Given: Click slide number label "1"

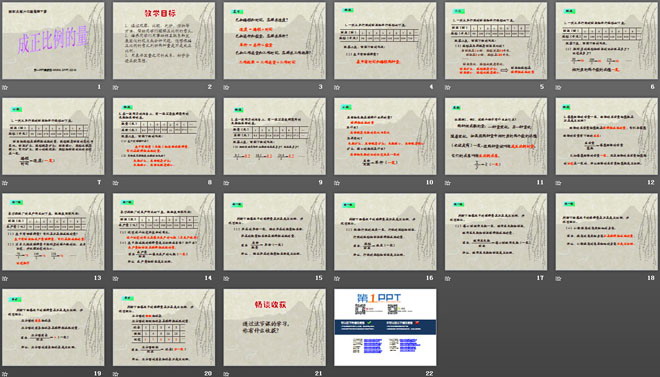Looking at the screenshot, I should coord(99,87).
